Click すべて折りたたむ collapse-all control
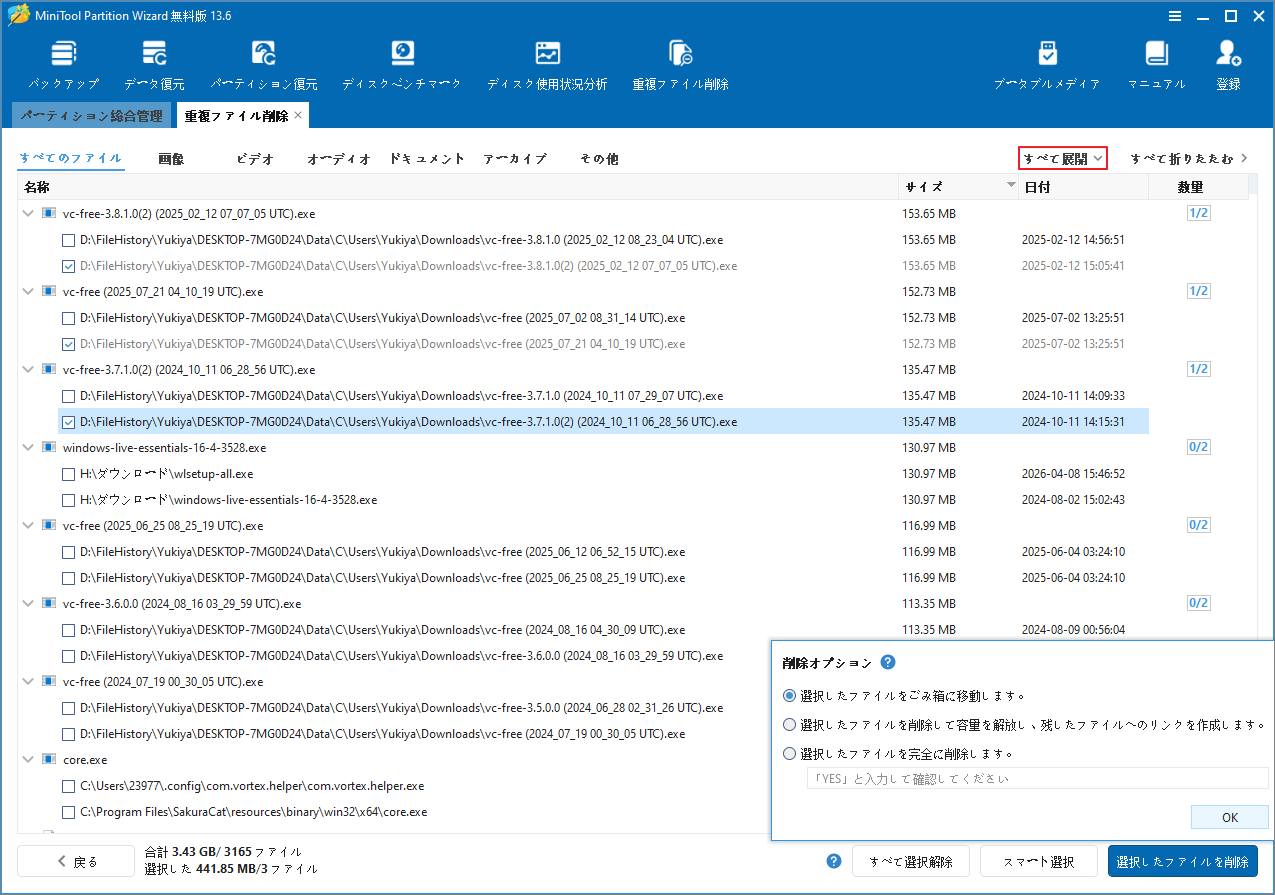Image resolution: width=1275 pixels, height=895 pixels. (x=1188, y=158)
